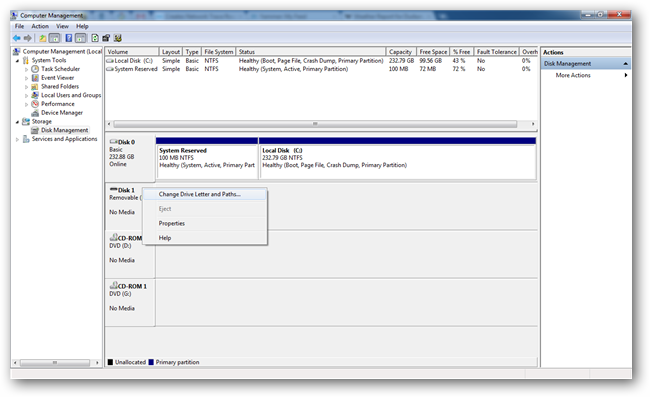650x397 pixels.
Task: Sort by the Volume column header
Action: pyautogui.click(x=132, y=52)
